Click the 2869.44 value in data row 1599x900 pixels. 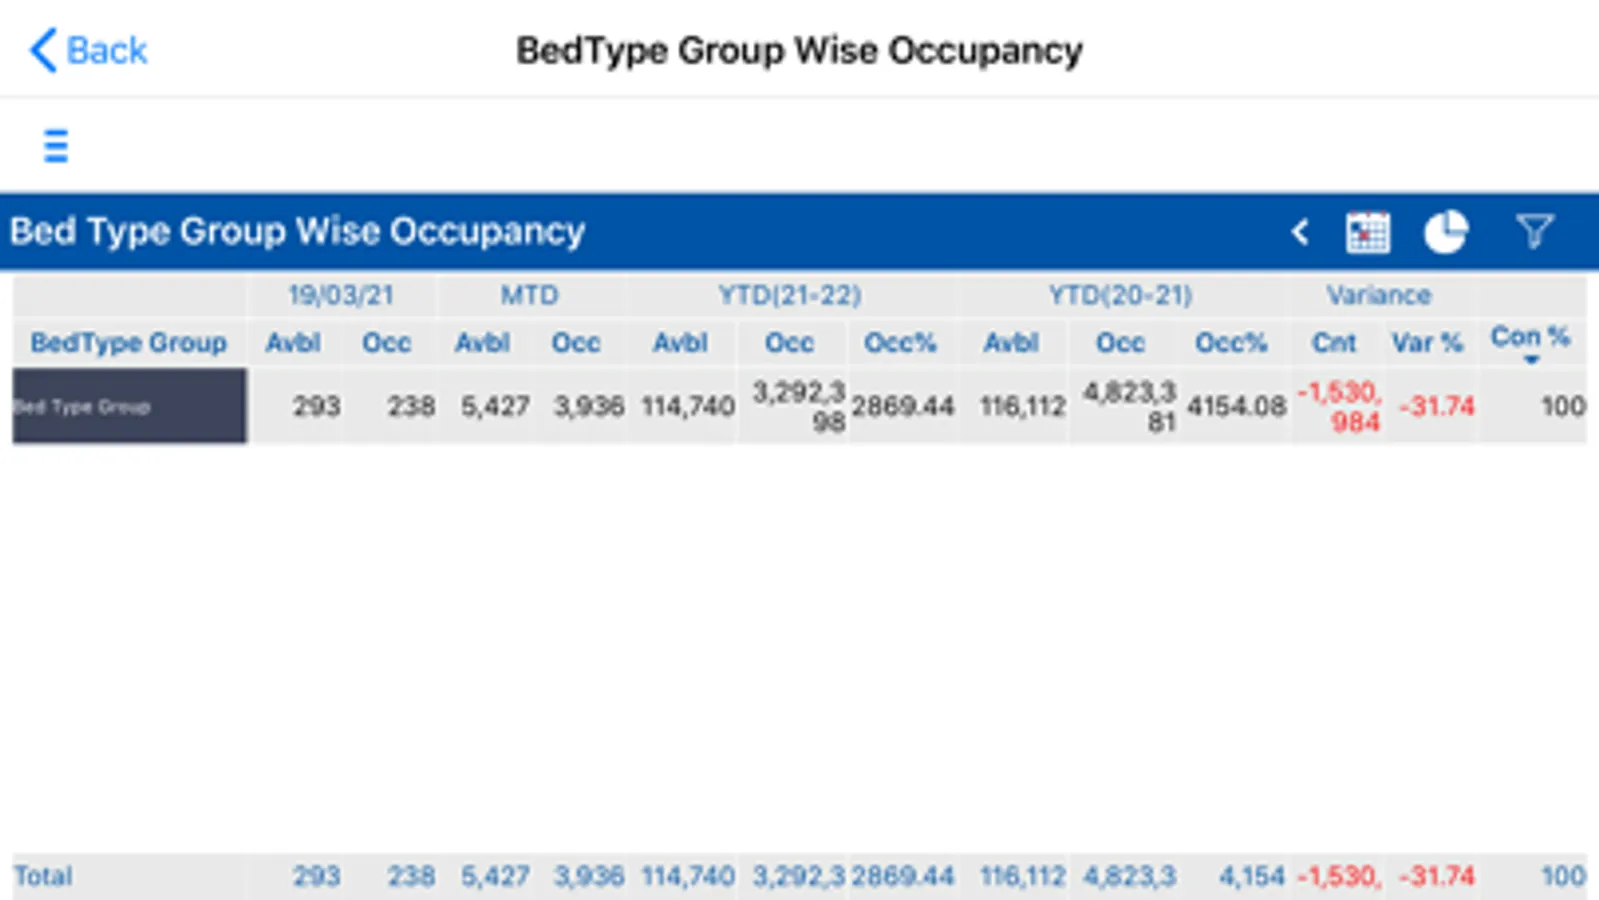[903, 406]
